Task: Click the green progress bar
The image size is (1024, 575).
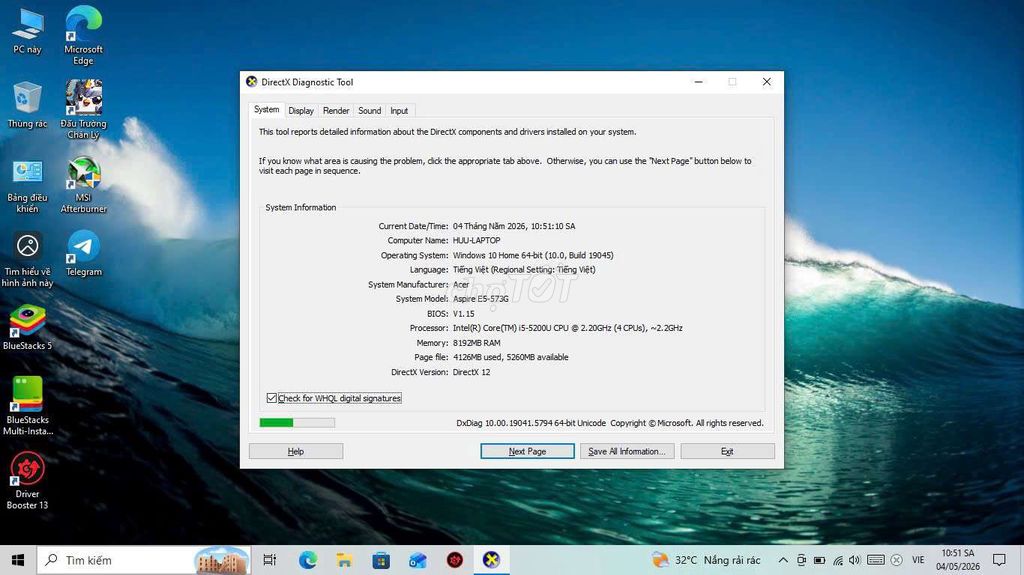Action: (297, 423)
